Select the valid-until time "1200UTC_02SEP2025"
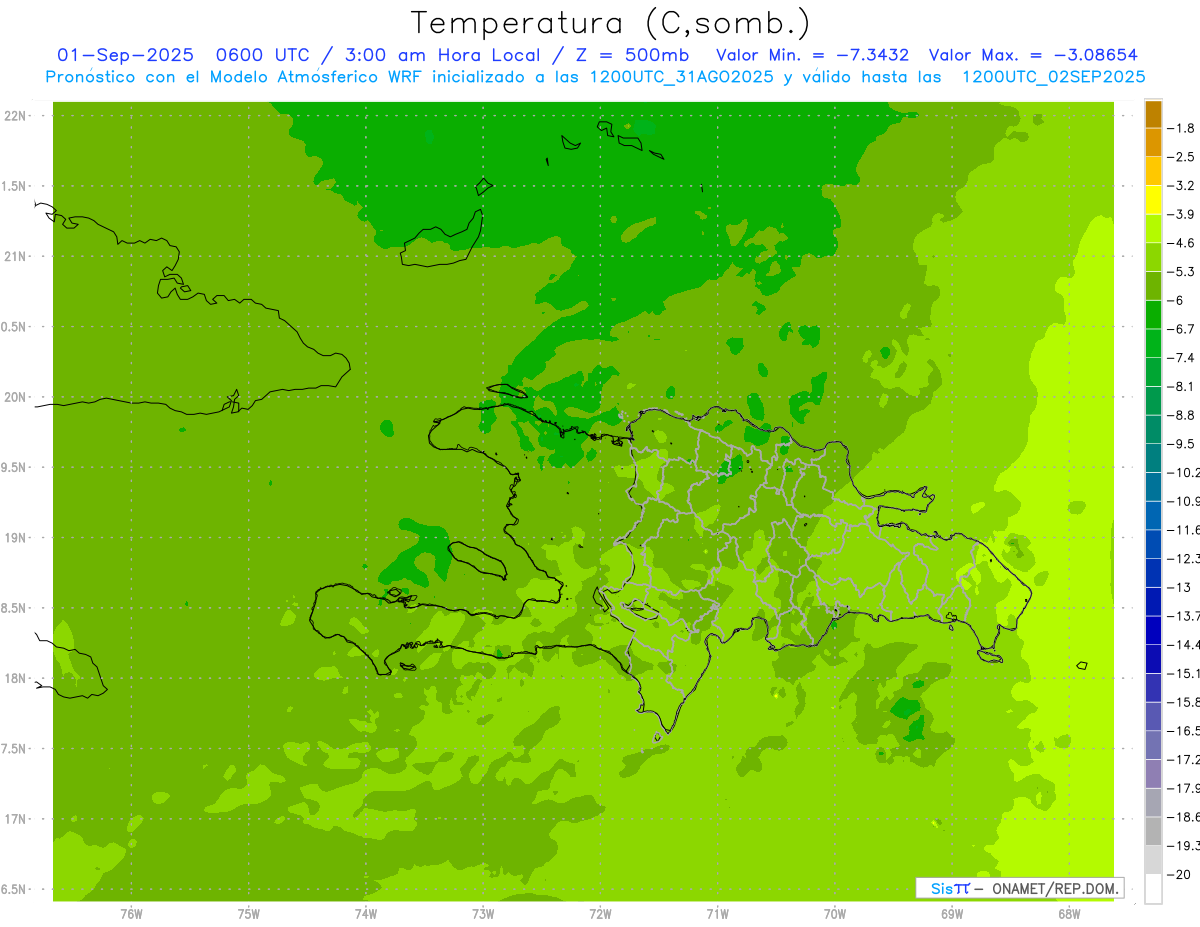This screenshot has height=927, width=1200. (x=1053, y=76)
